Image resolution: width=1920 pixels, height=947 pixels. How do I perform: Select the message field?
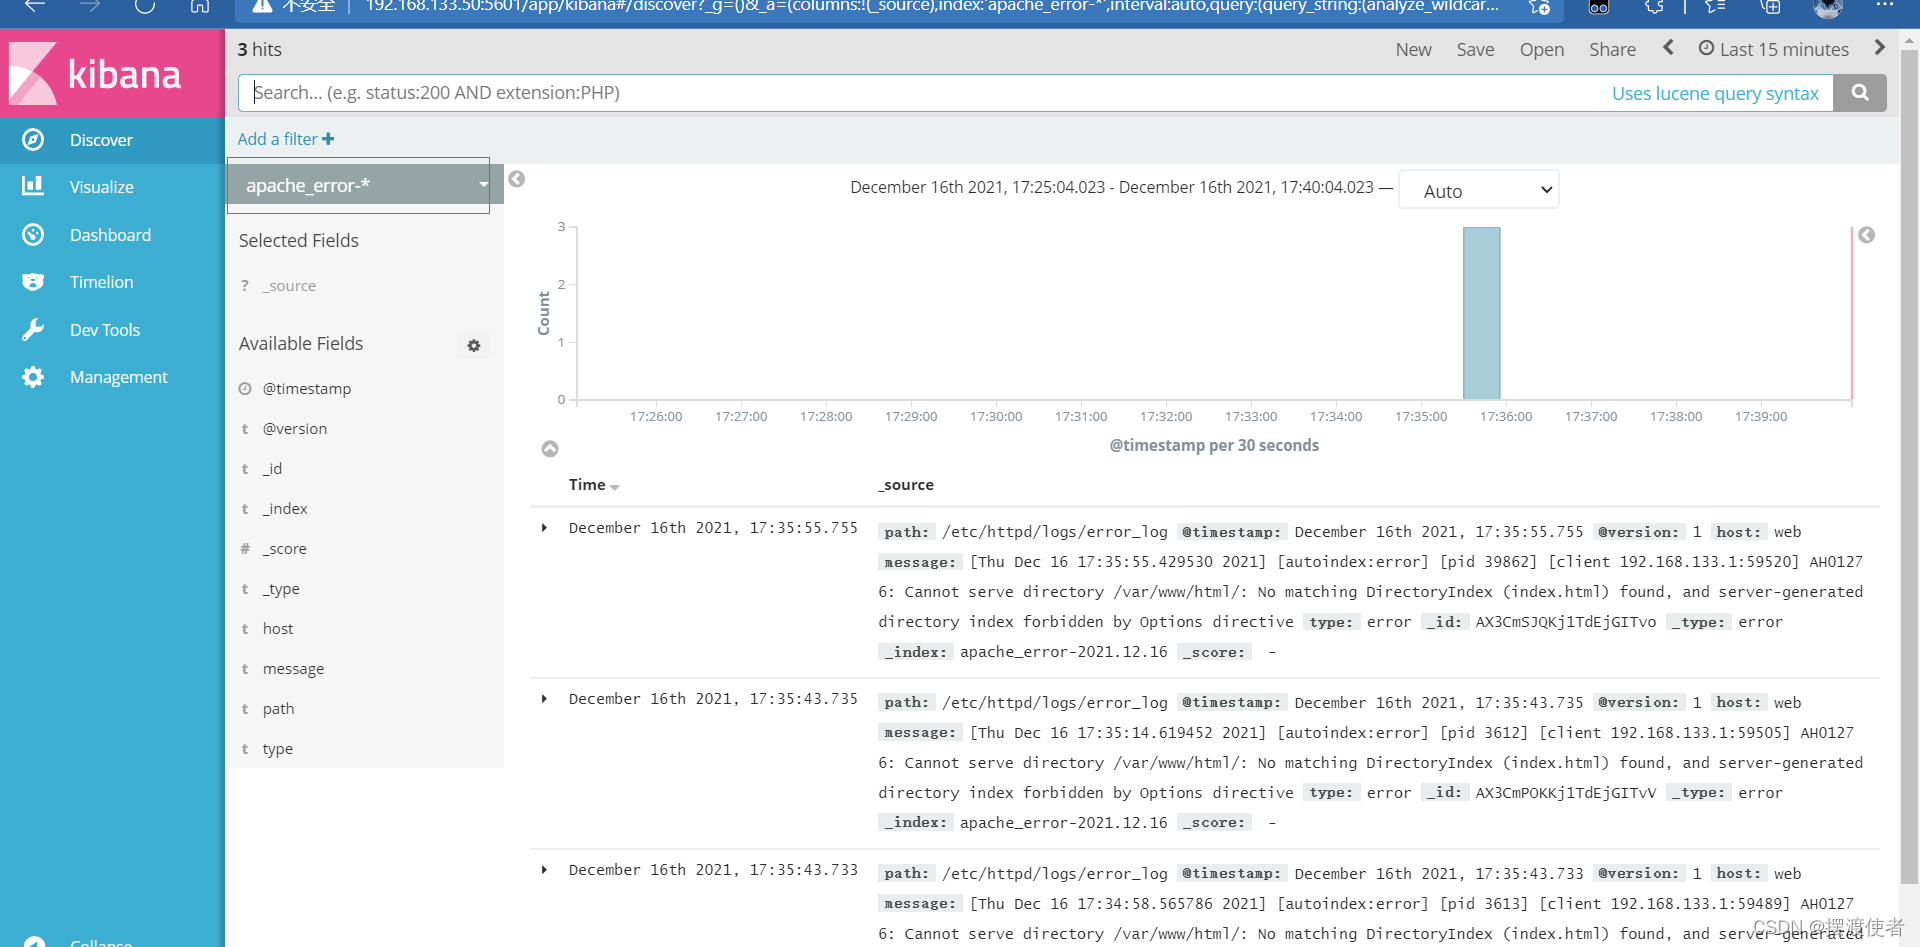pyautogui.click(x=293, y=669)
